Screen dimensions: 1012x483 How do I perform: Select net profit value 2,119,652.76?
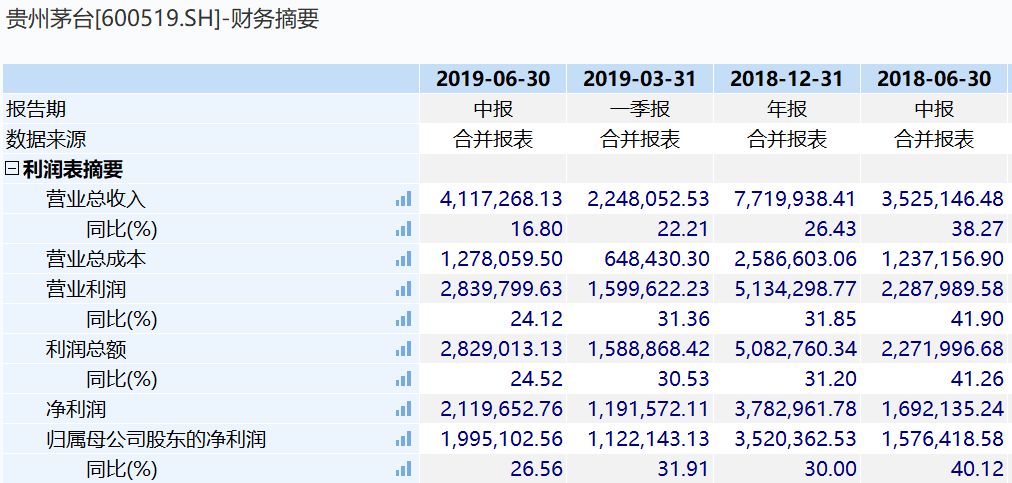501,409
